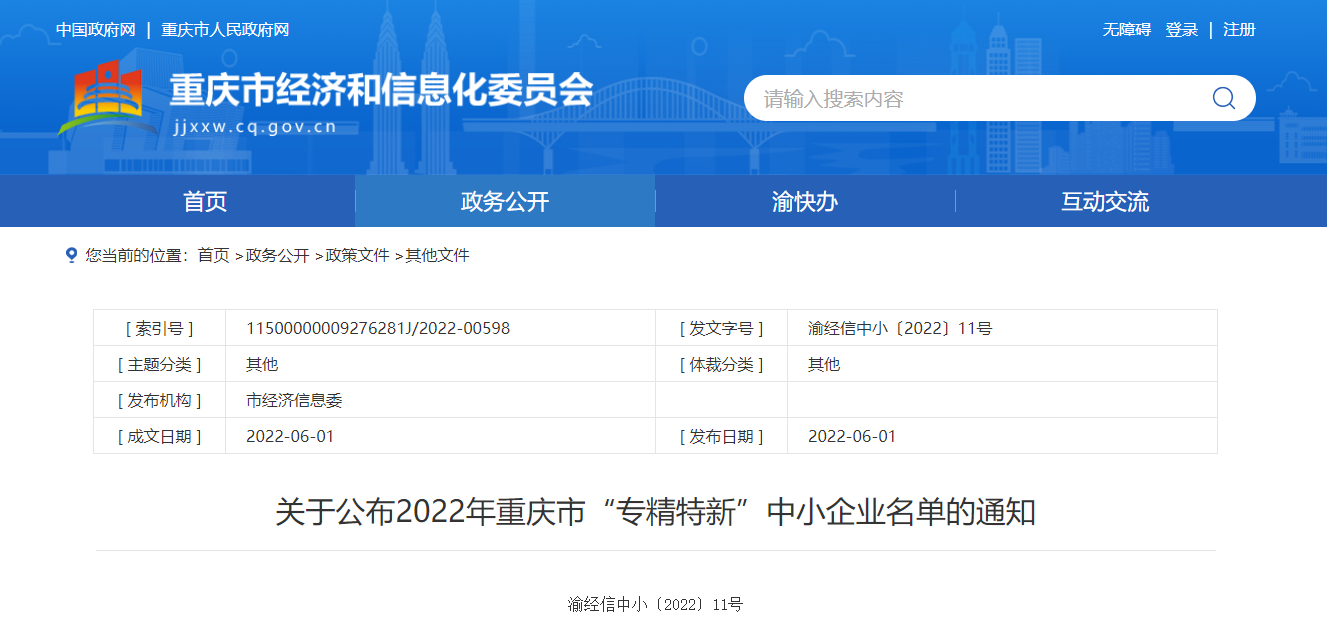Viewport: 1327px width, 640px height.
Task: Enable 无障碍 accessibility mode
Action: click(1126, 30)
